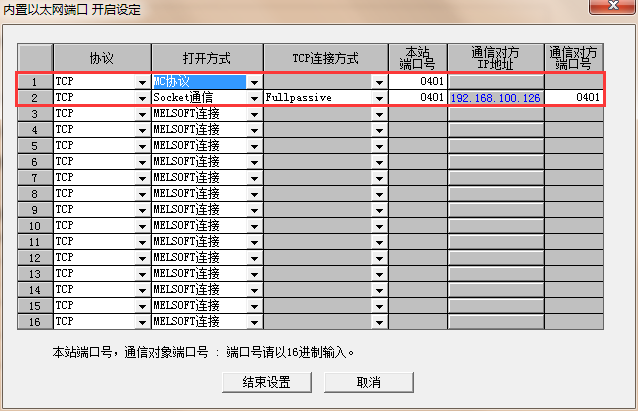Open protocol dropdown in row 1
Screen dimensions: 638x411
click(142, 82)
